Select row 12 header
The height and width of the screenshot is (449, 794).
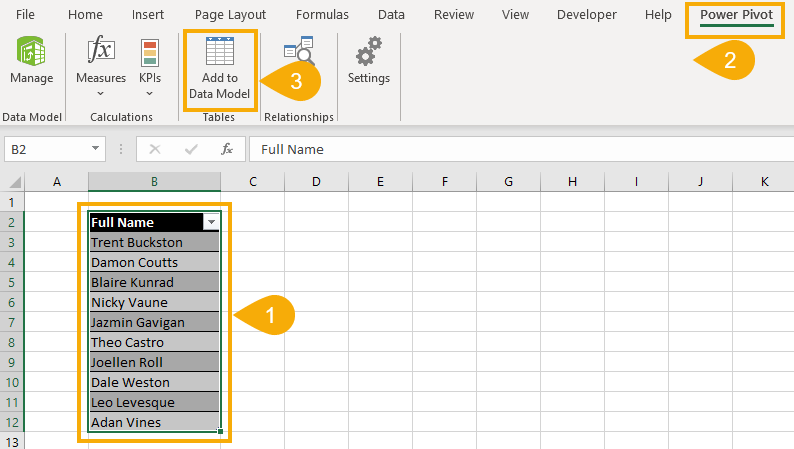click(x=12, y=422)
